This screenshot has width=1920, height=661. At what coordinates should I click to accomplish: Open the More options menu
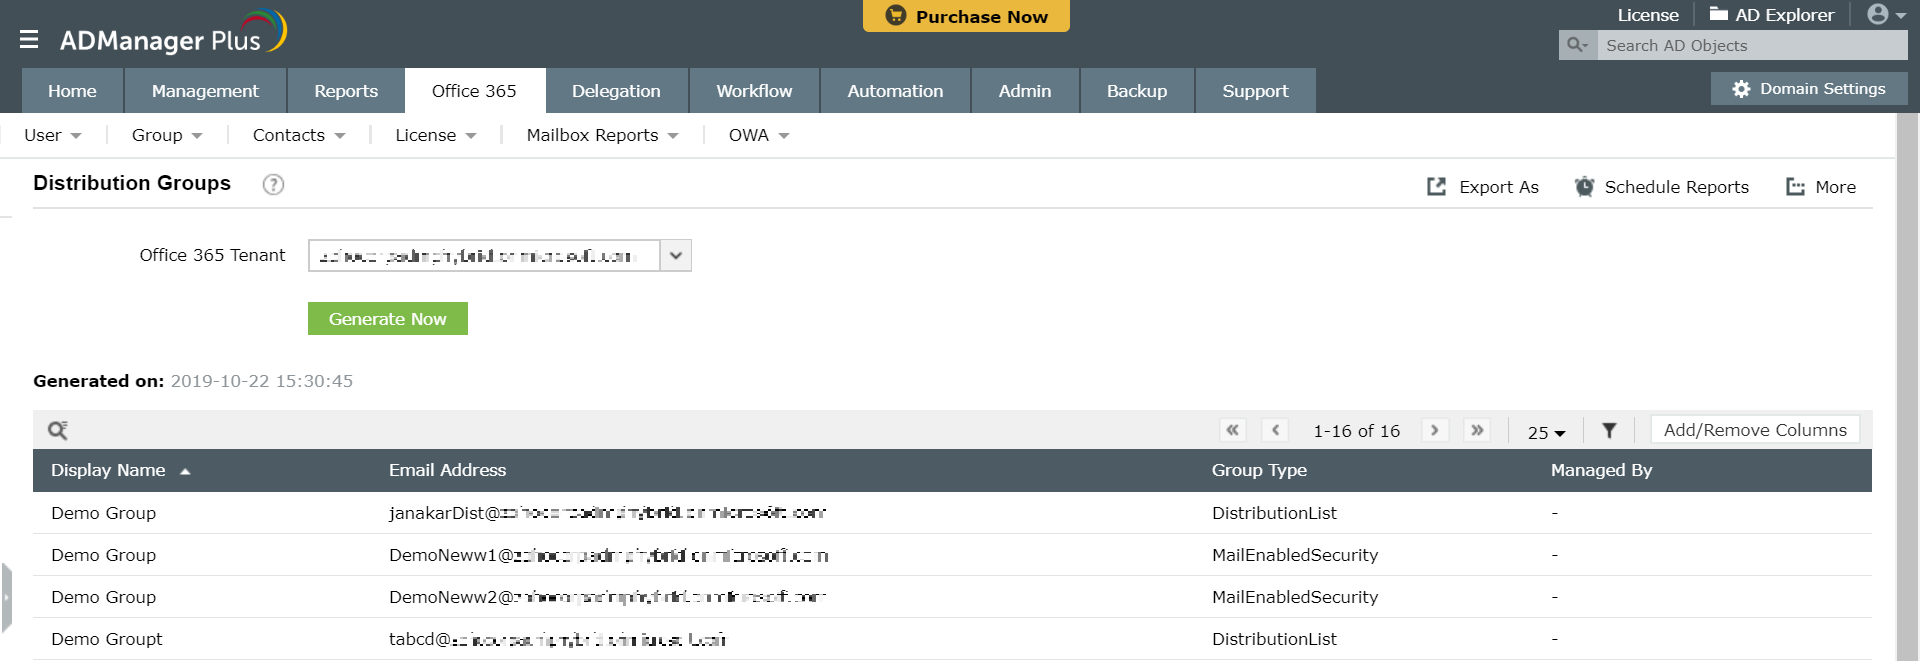(x=1821, y=187)
